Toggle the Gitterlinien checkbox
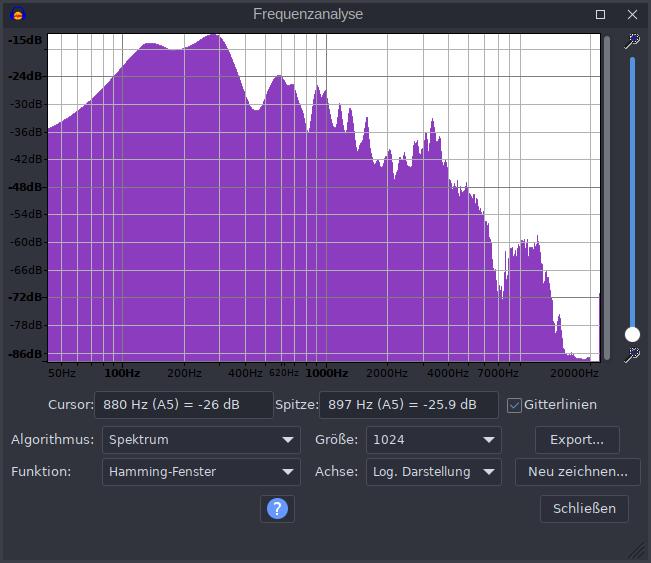This screenshot has height=563, width=651. pos(514,405)
